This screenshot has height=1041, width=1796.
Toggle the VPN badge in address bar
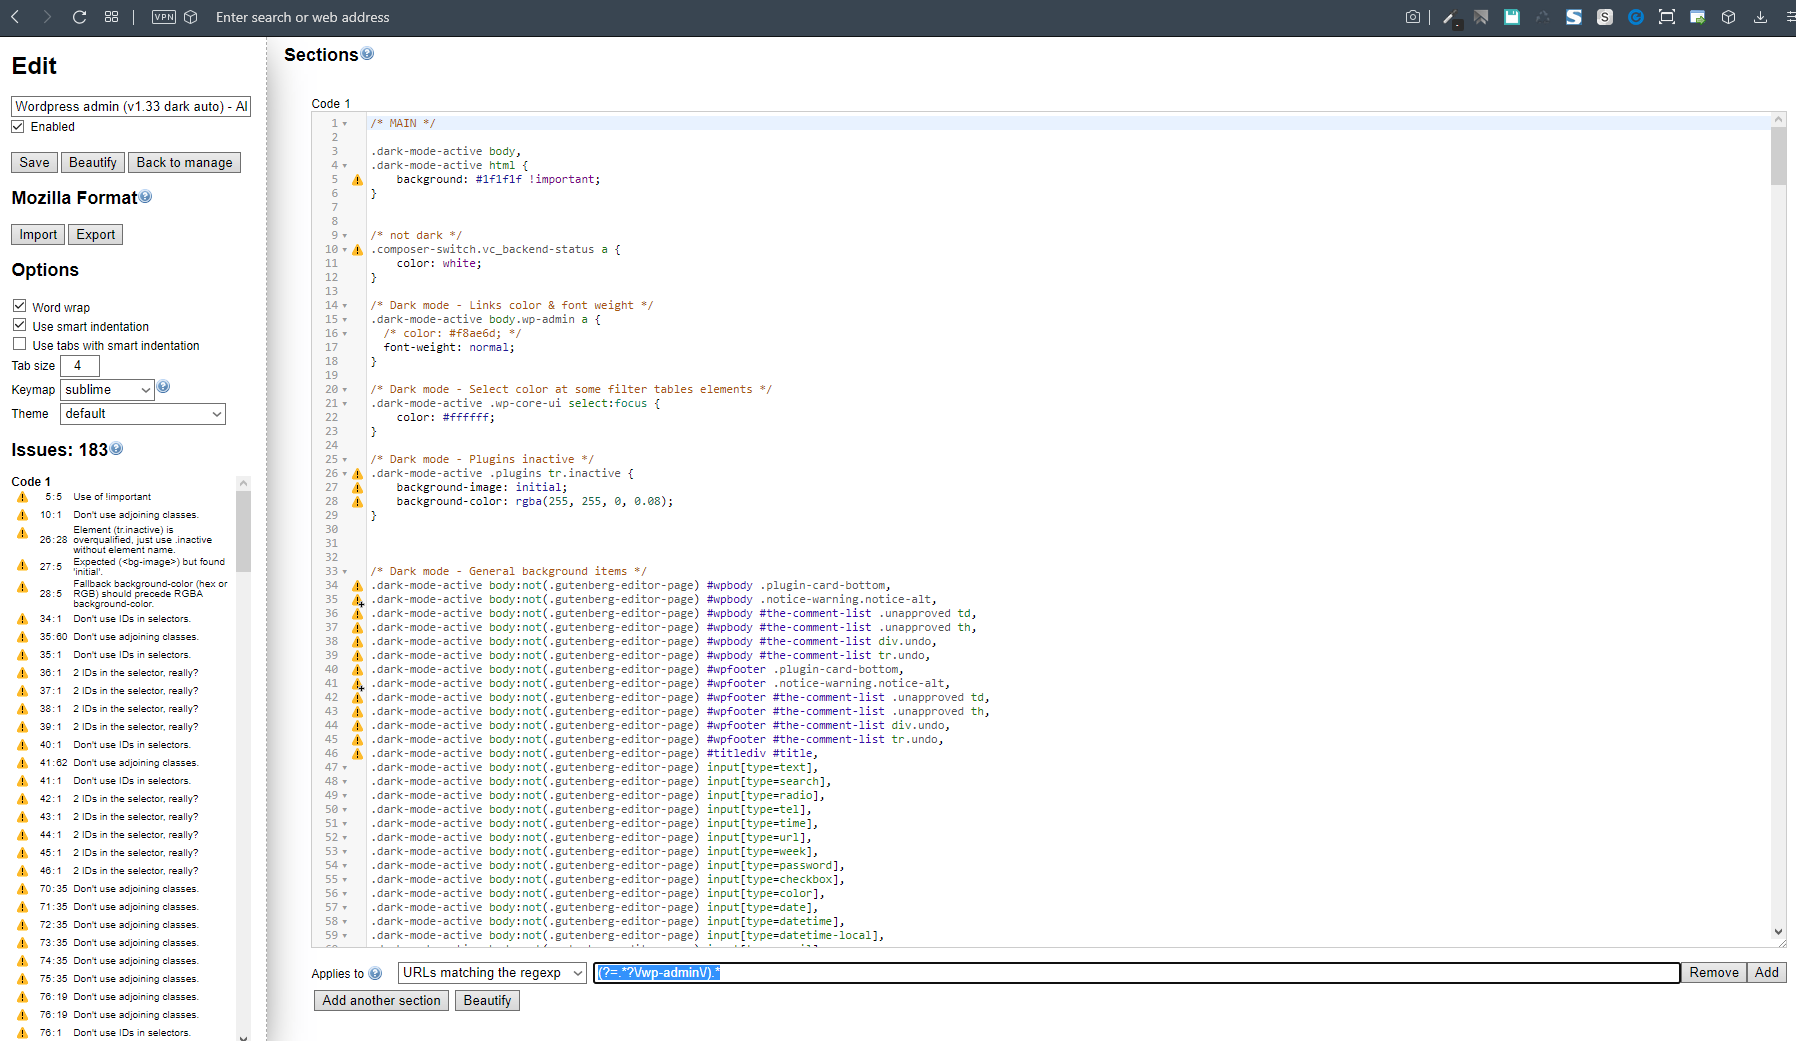pos(164,17)
